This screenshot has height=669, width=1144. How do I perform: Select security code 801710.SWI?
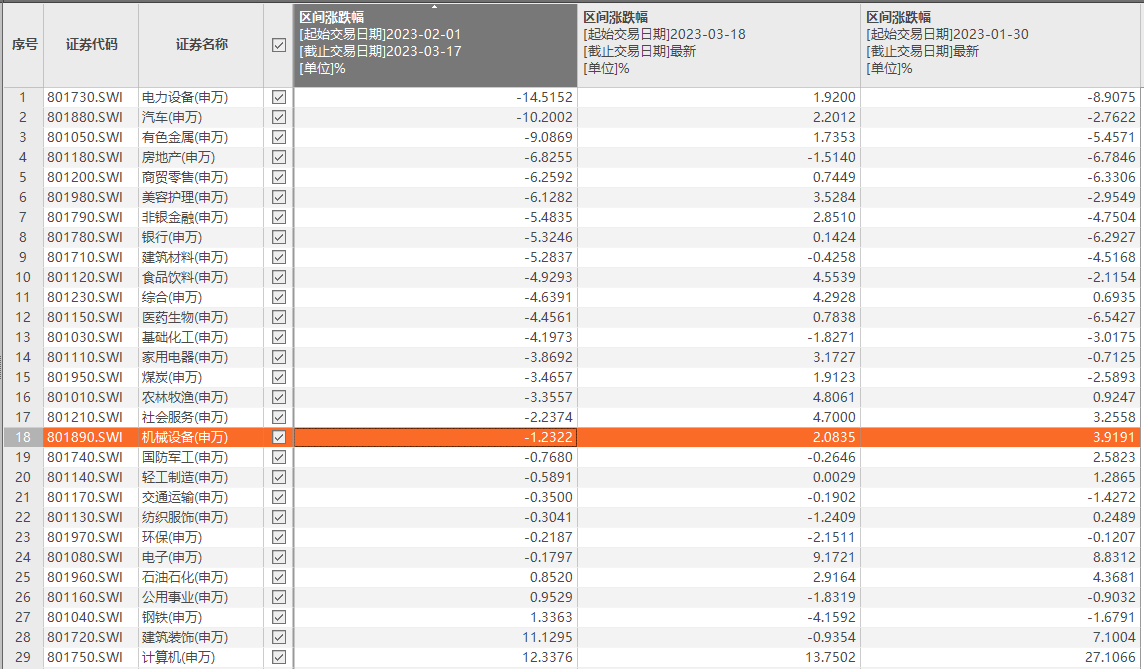click(x=85, y=257)
